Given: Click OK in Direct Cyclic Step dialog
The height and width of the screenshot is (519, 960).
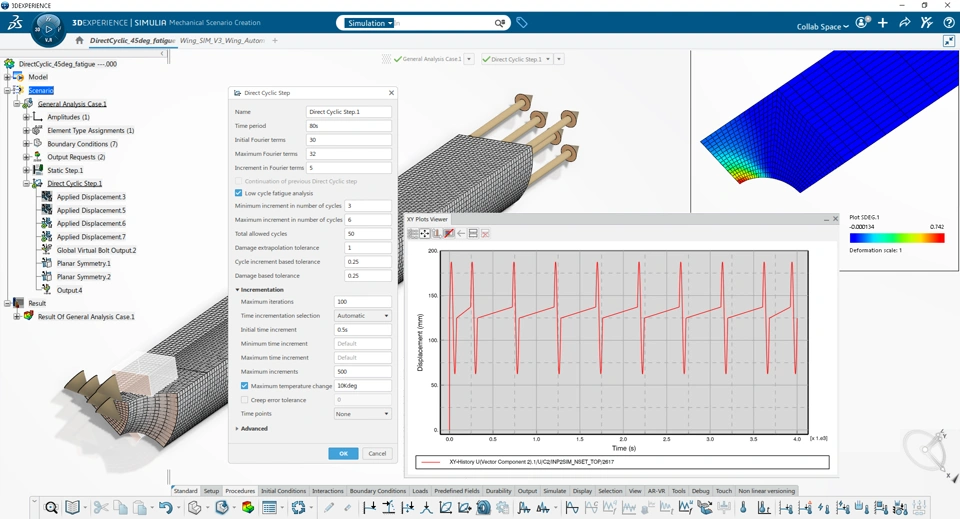Looking at the screenshot, I should 343,454.
